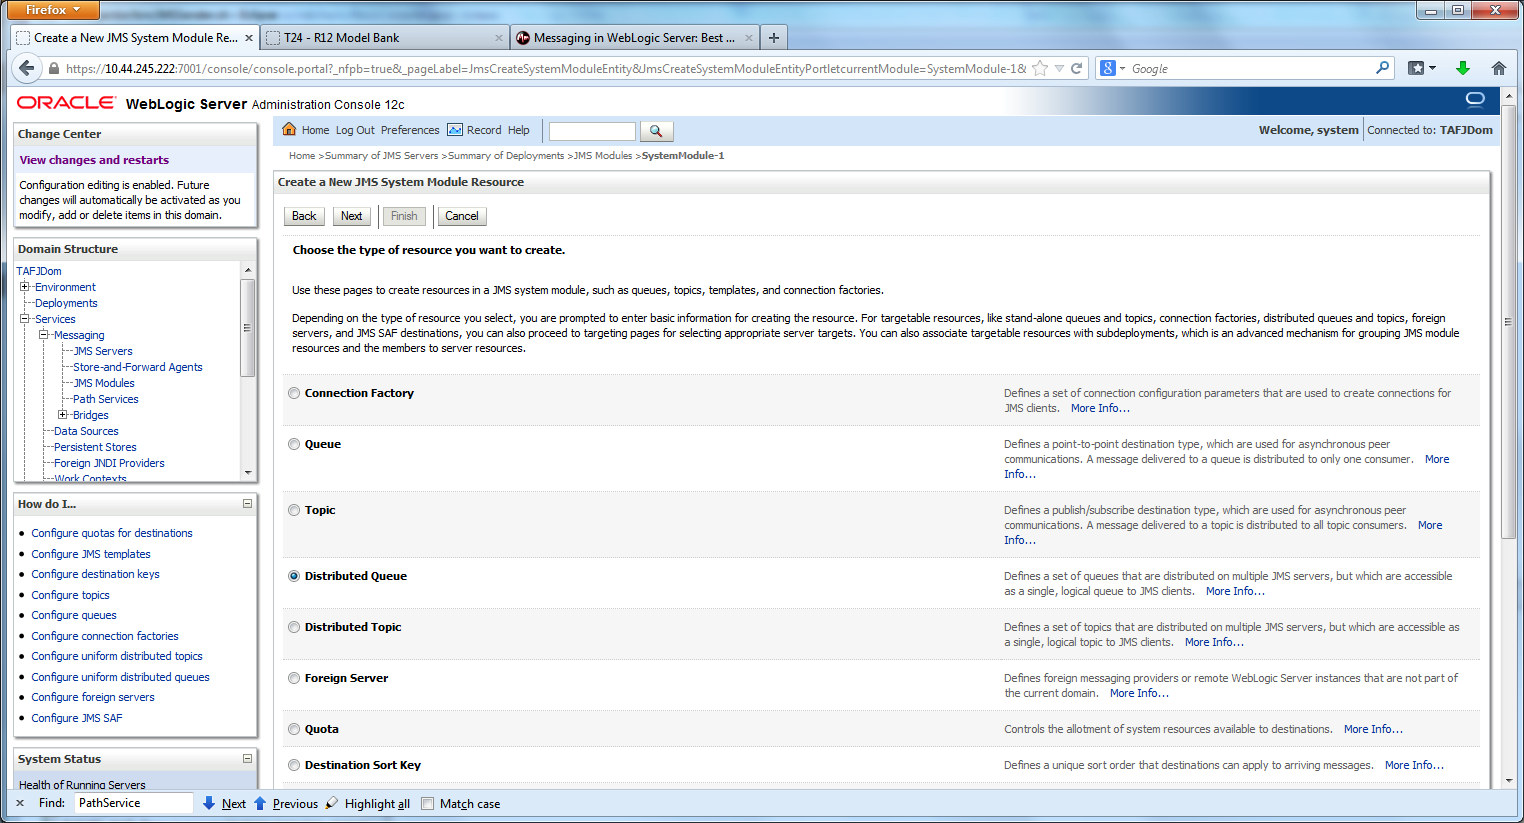Click the Firefox home icon
The width and height of the screenshot is (1524, 823).
click(x=1498, y=68)
